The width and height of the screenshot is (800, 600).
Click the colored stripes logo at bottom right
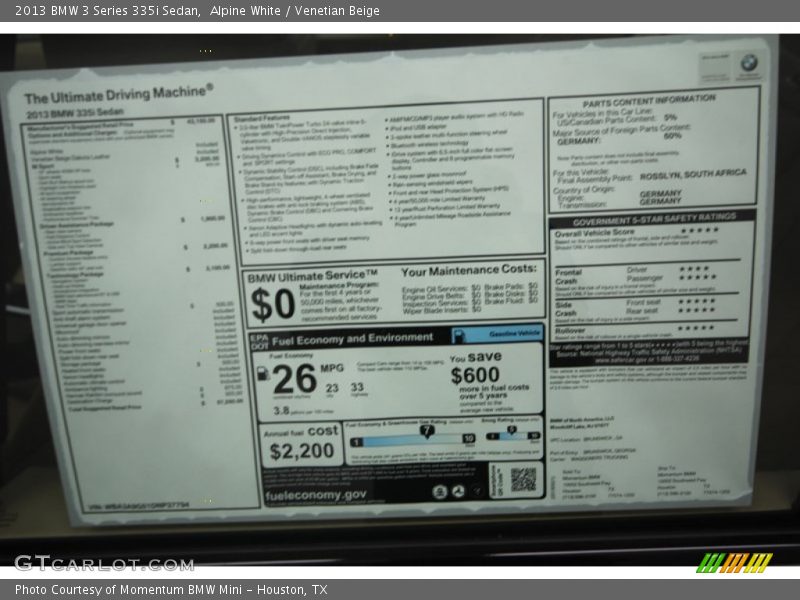734,562
